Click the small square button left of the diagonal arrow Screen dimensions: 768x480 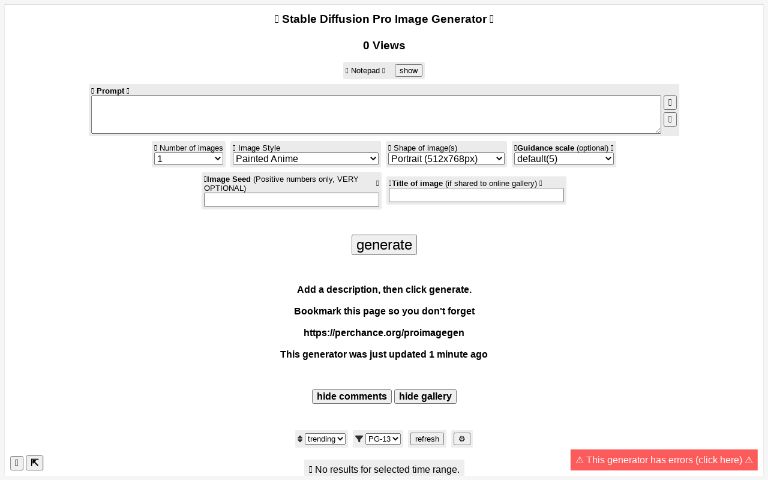coord(17,462)
